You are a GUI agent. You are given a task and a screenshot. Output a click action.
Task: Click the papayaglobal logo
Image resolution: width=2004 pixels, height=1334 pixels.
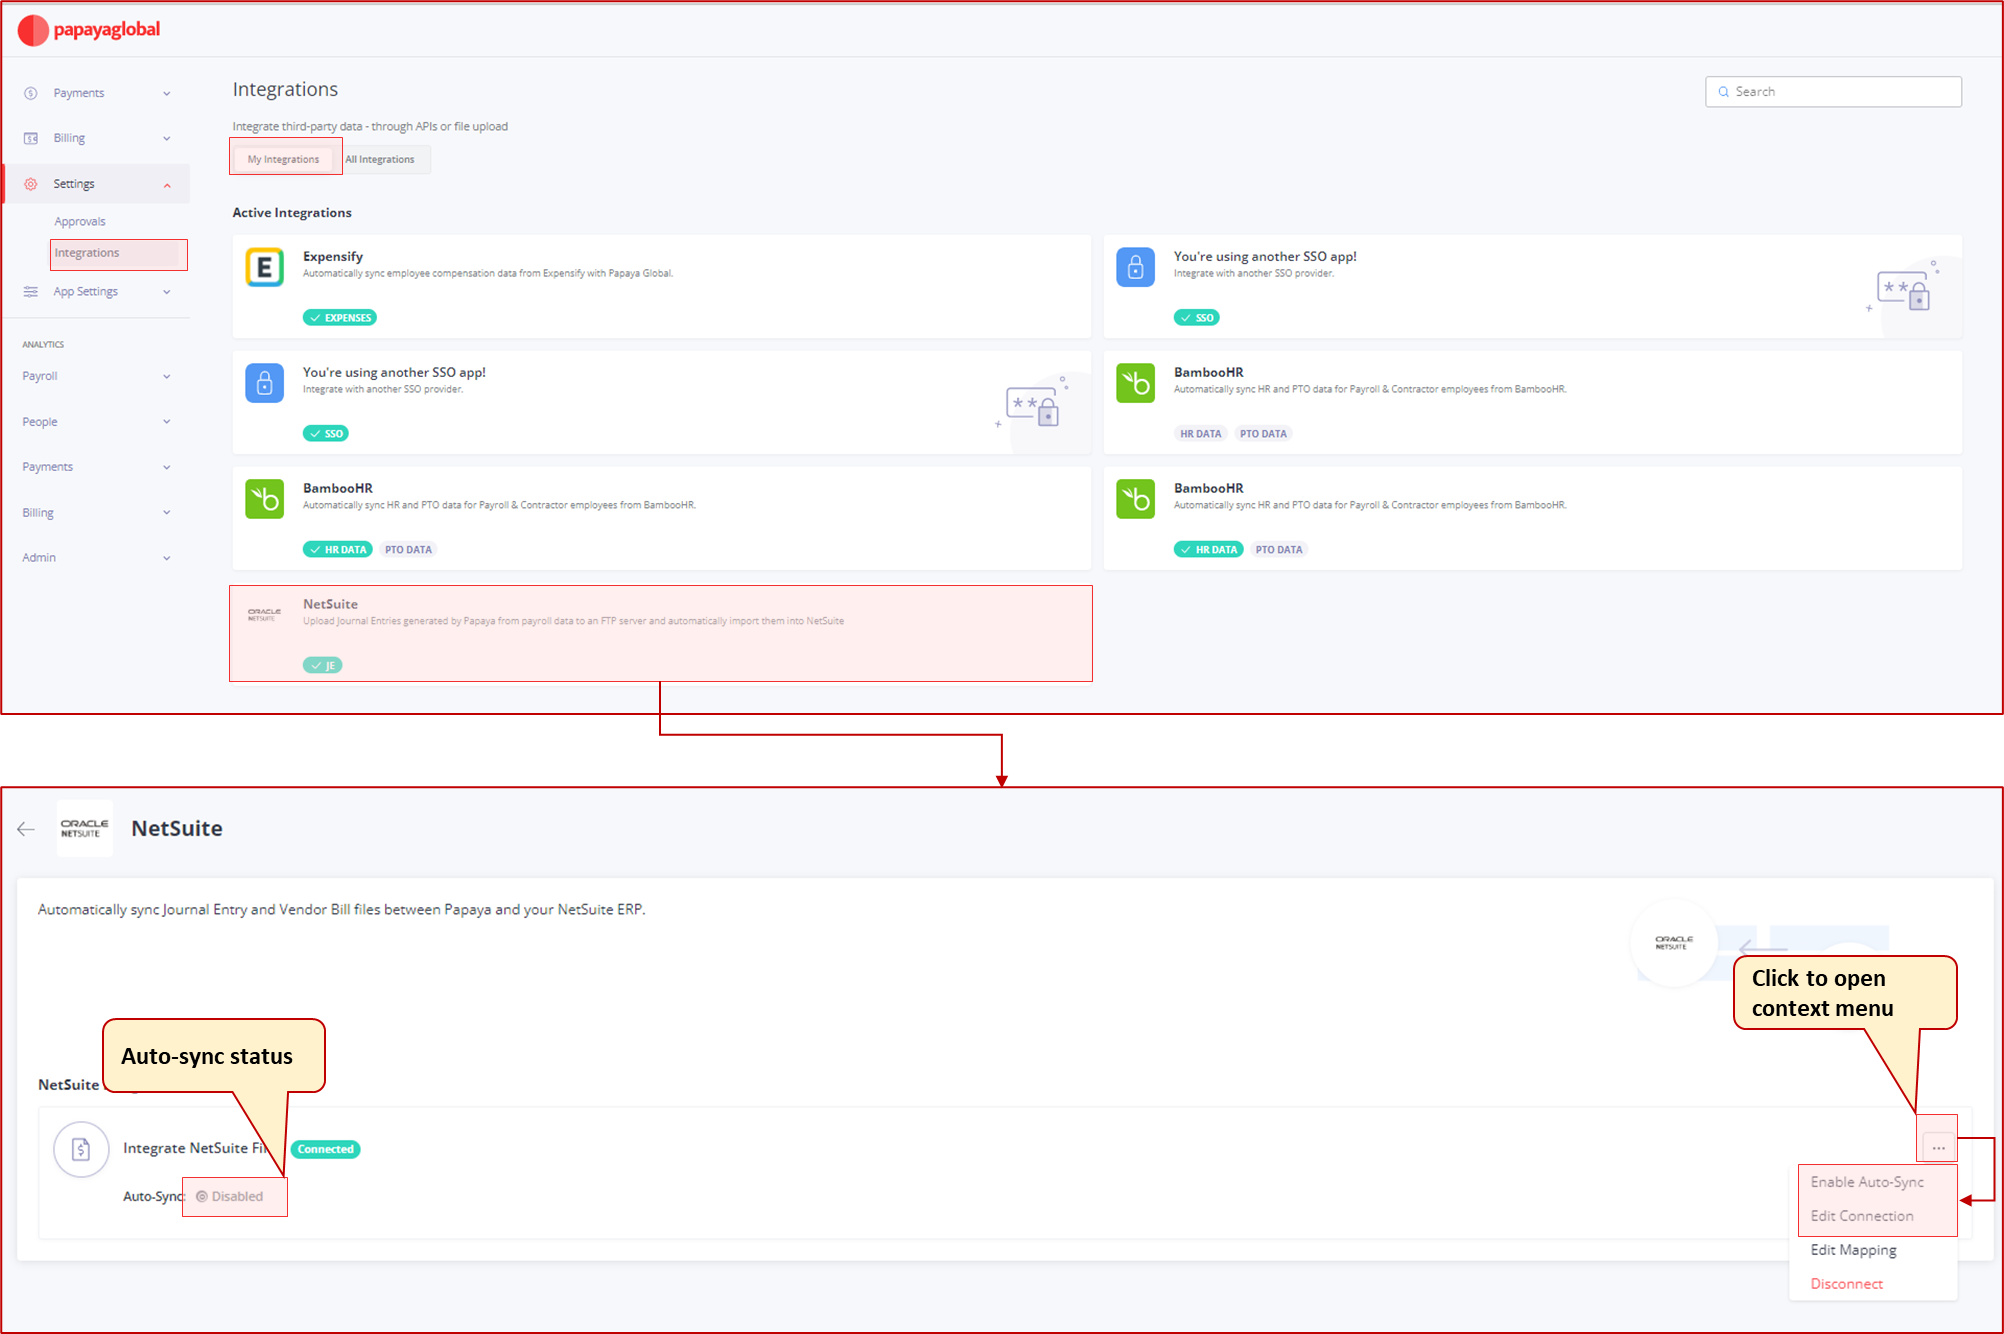tap(88, 30)
